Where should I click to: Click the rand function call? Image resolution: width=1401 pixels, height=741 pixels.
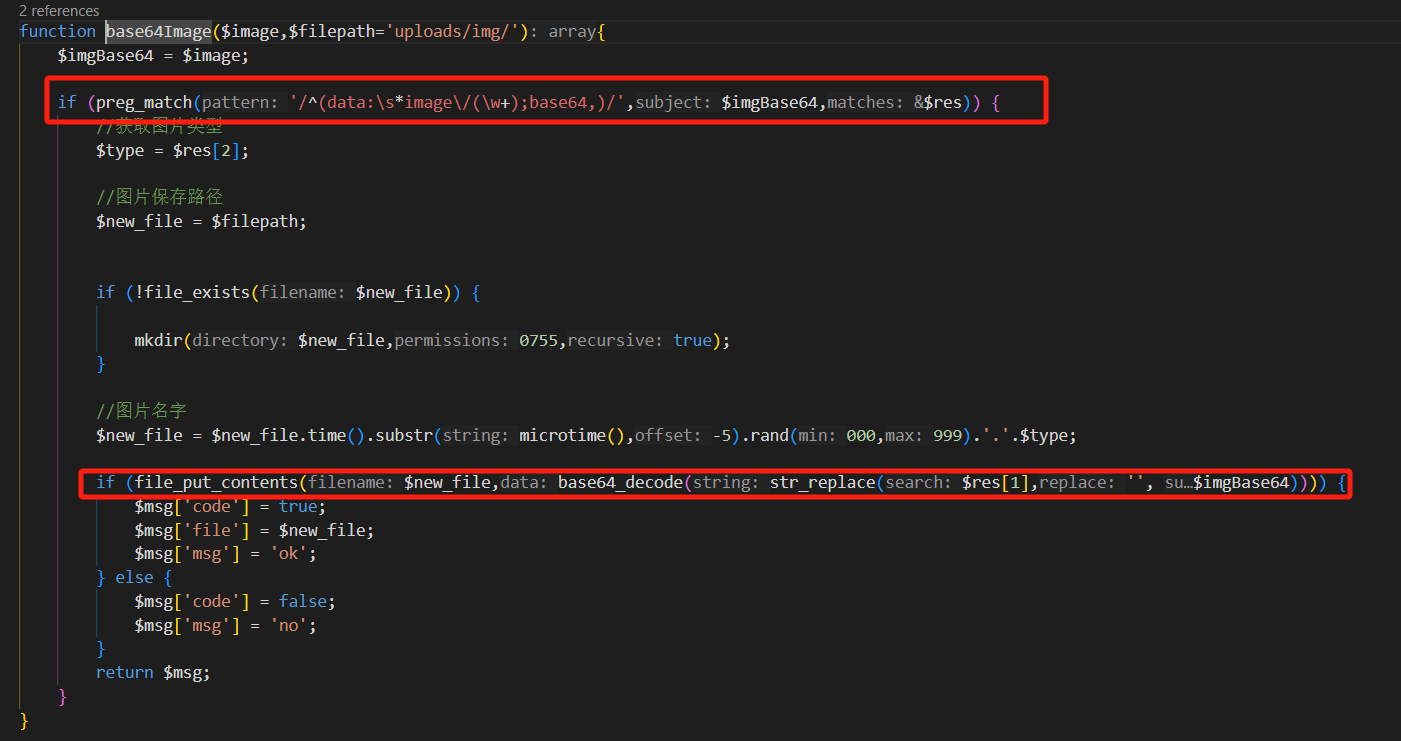tap(768, 435)
